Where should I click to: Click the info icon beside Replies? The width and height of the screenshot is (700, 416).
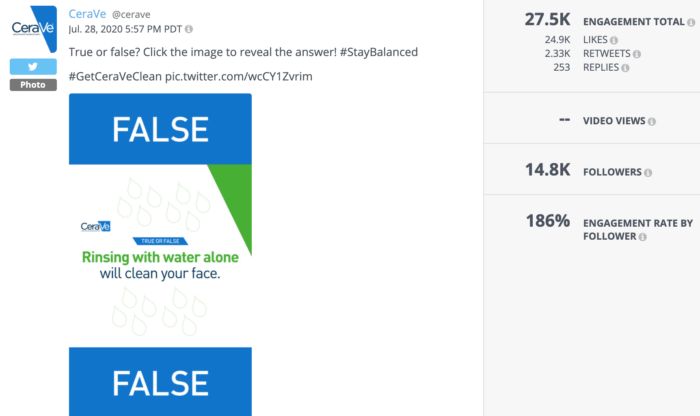[625, 68]
